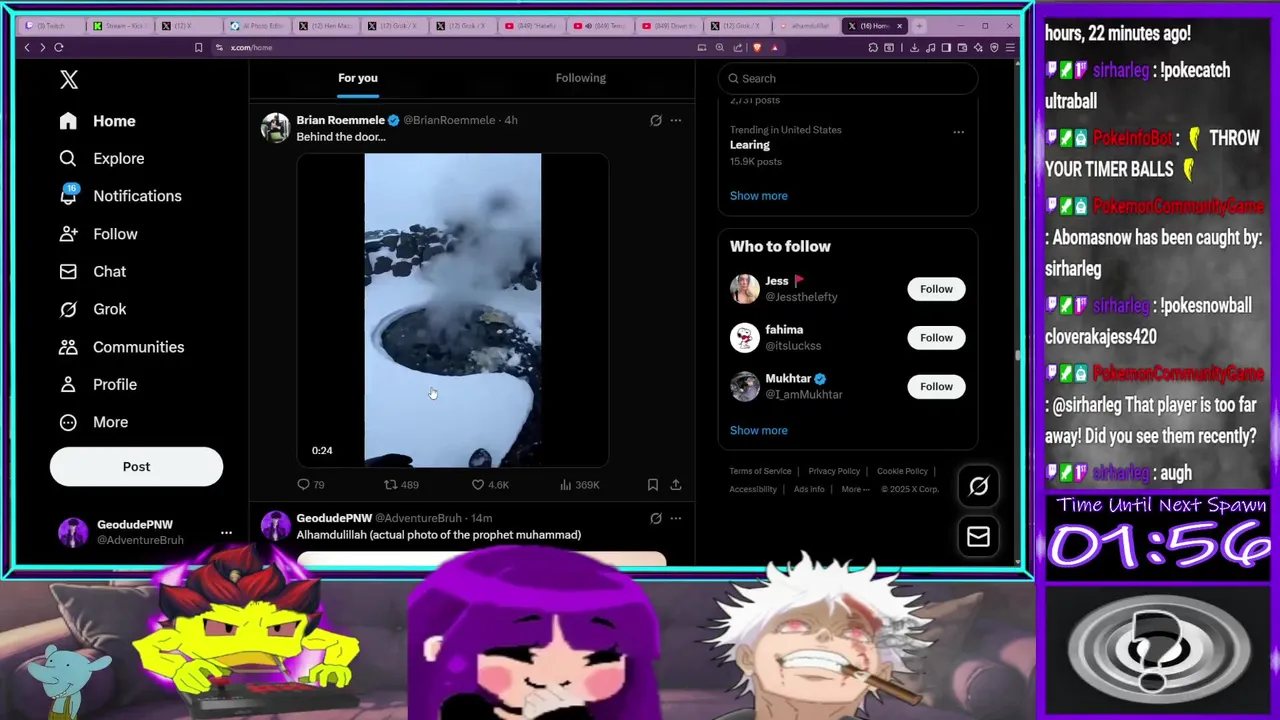1280x720 pixels.
Task: Open the browser hamburger menu
Action: click(x=1010, y=47)
